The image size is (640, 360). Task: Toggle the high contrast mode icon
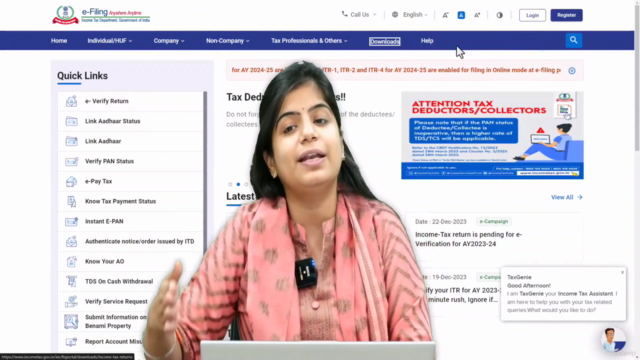click(x=500, y=15)
